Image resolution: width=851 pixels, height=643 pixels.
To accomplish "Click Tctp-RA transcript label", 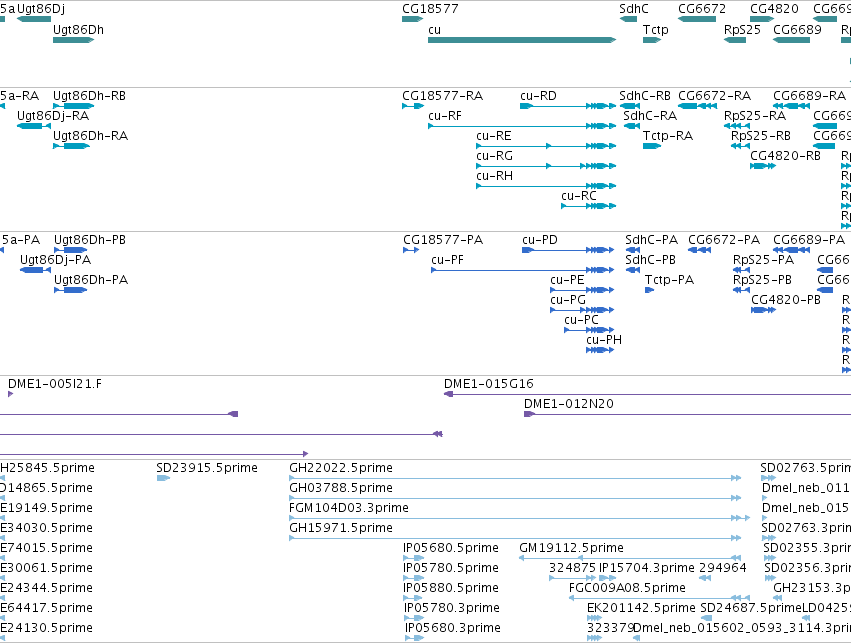I will [x=668, y=136].
